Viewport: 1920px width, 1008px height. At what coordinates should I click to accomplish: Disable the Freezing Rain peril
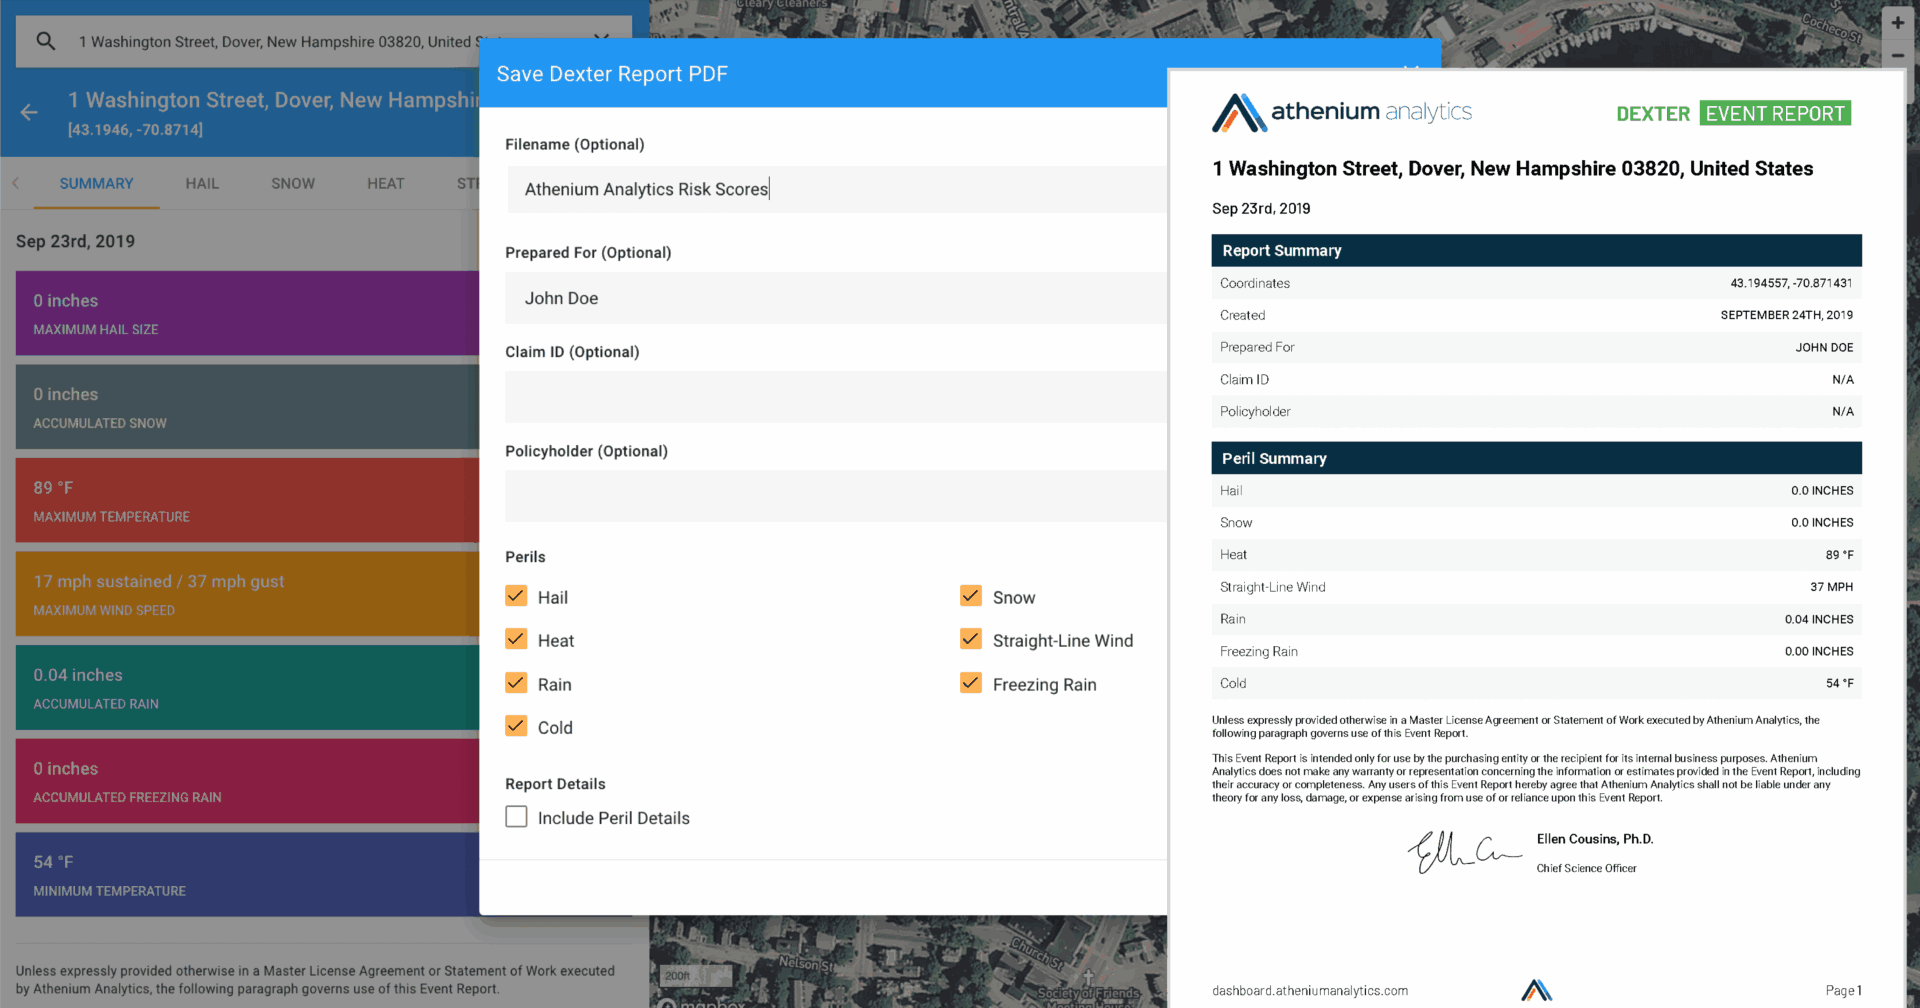[x=970, y=683]
